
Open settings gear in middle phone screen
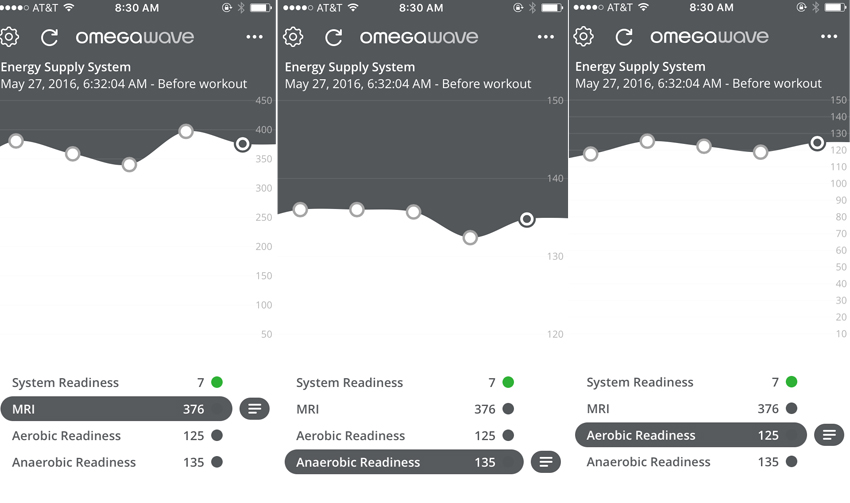[x=293, y=38]
